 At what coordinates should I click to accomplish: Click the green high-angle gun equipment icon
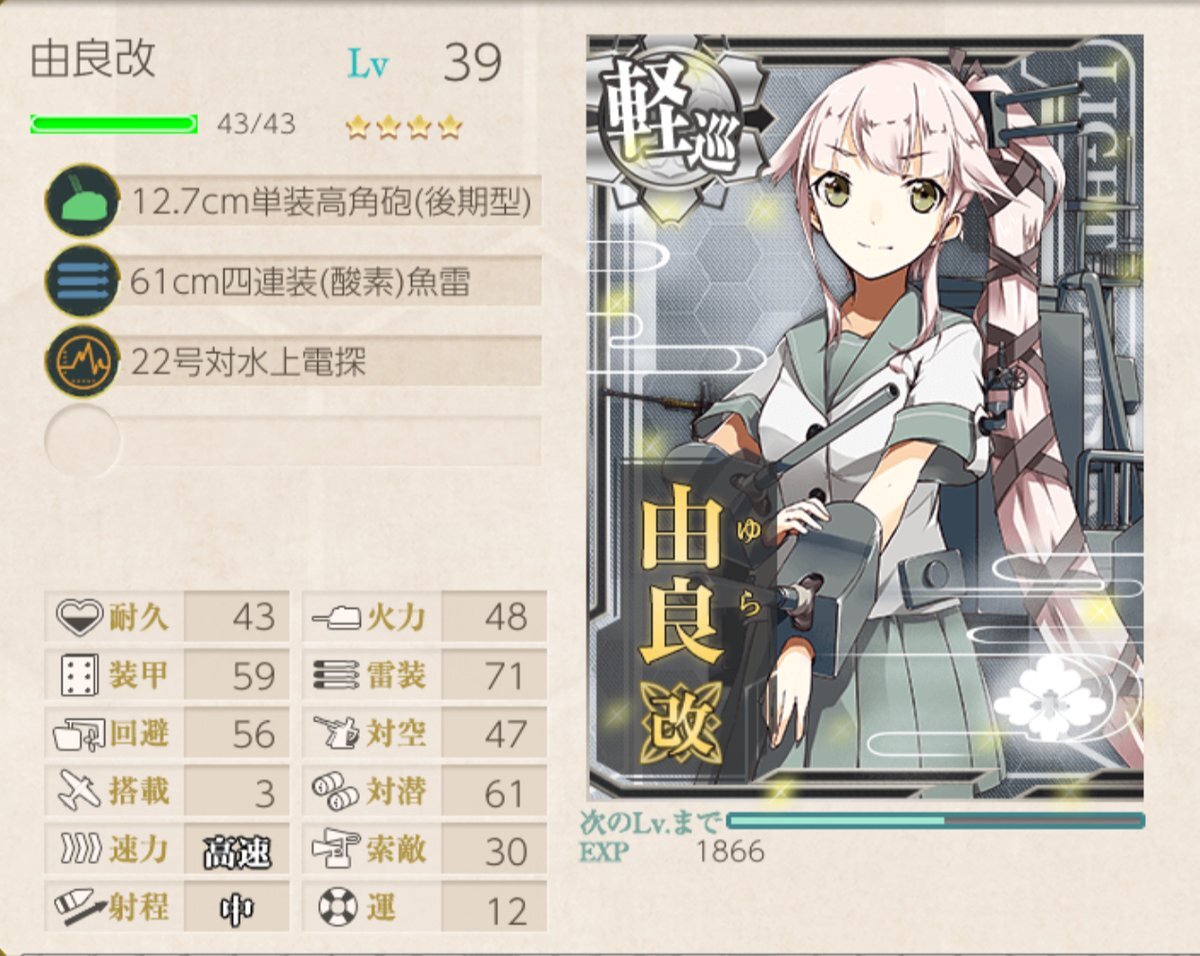[x=82, y=203]
